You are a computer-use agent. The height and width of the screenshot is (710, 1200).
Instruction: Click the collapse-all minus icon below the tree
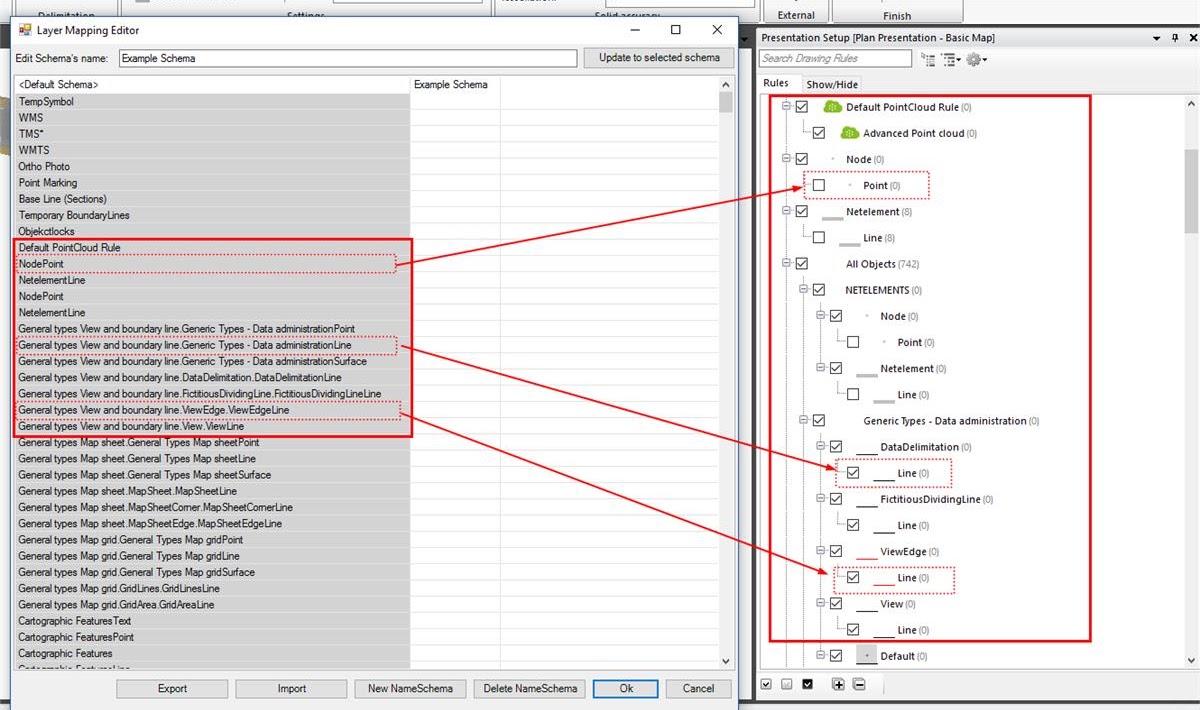[859, 684]
